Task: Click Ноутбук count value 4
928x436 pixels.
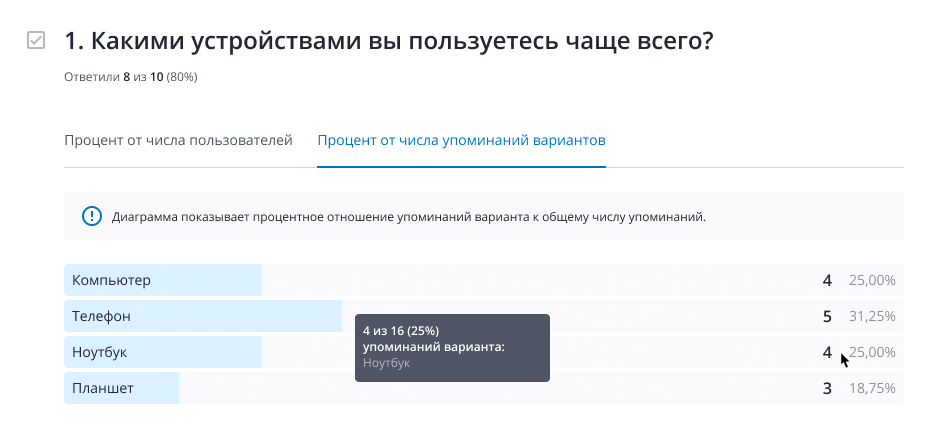Action: coord(827,353)
